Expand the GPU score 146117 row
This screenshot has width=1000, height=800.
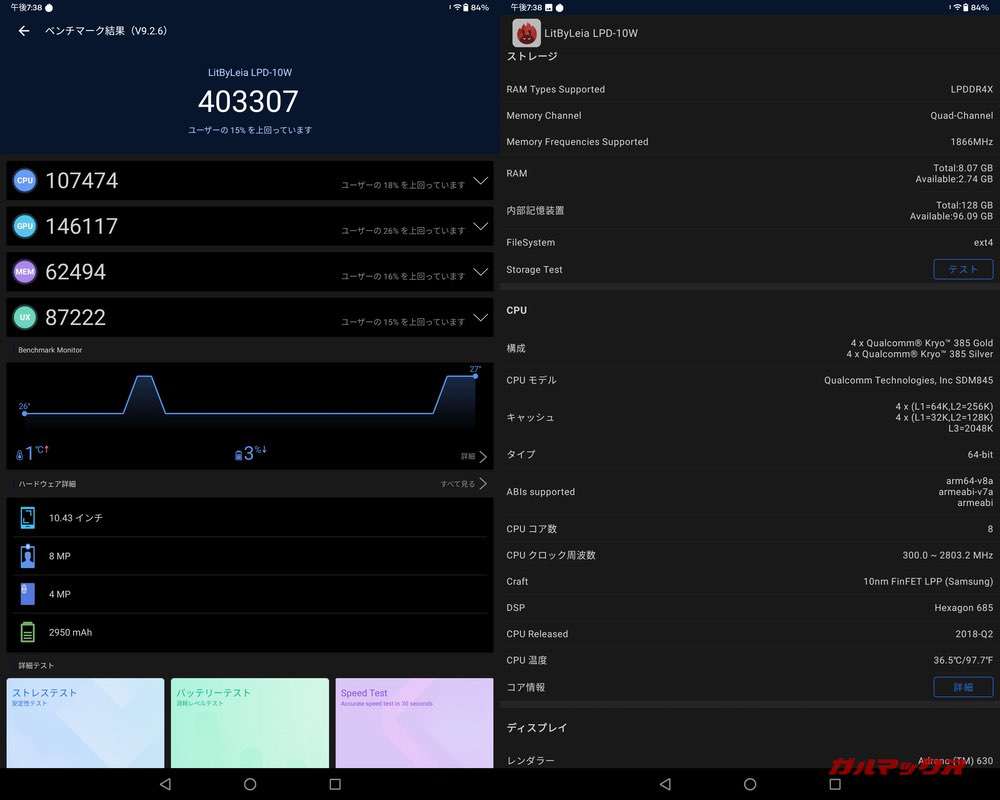pos(480,227)
